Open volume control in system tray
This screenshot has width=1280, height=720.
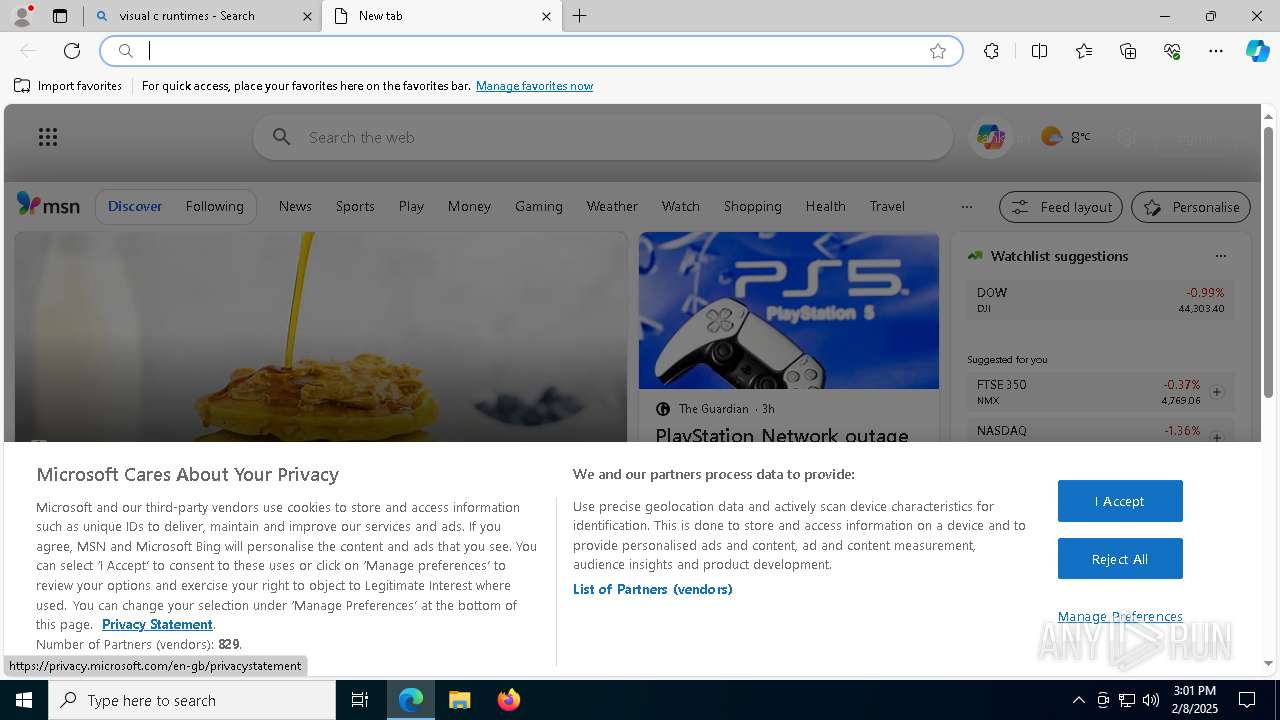tap(1151, 700)
